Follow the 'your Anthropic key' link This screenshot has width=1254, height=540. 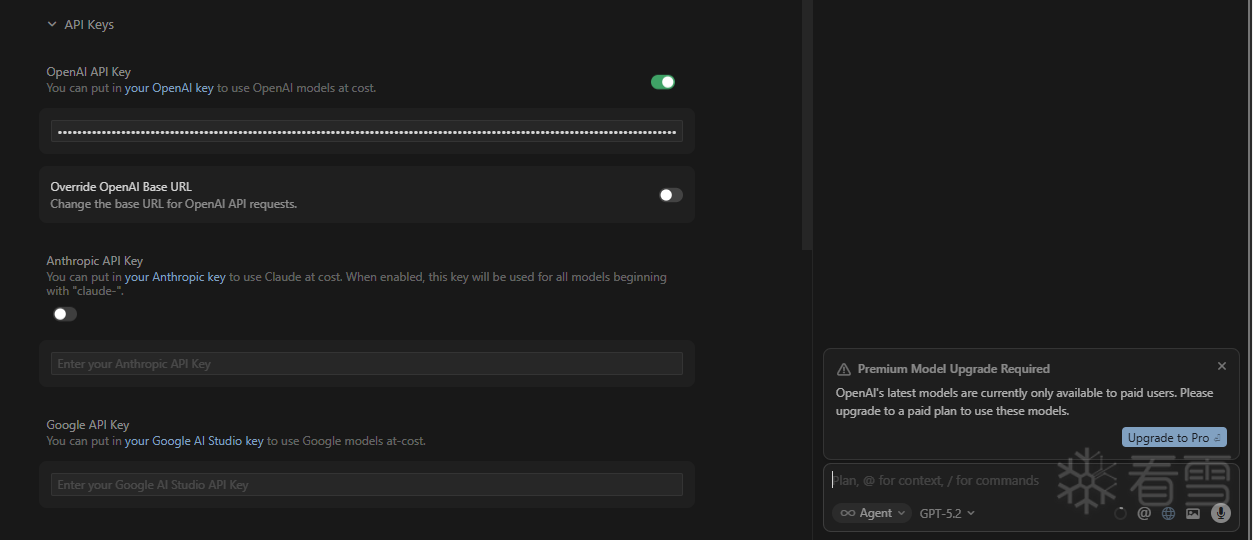175,277
